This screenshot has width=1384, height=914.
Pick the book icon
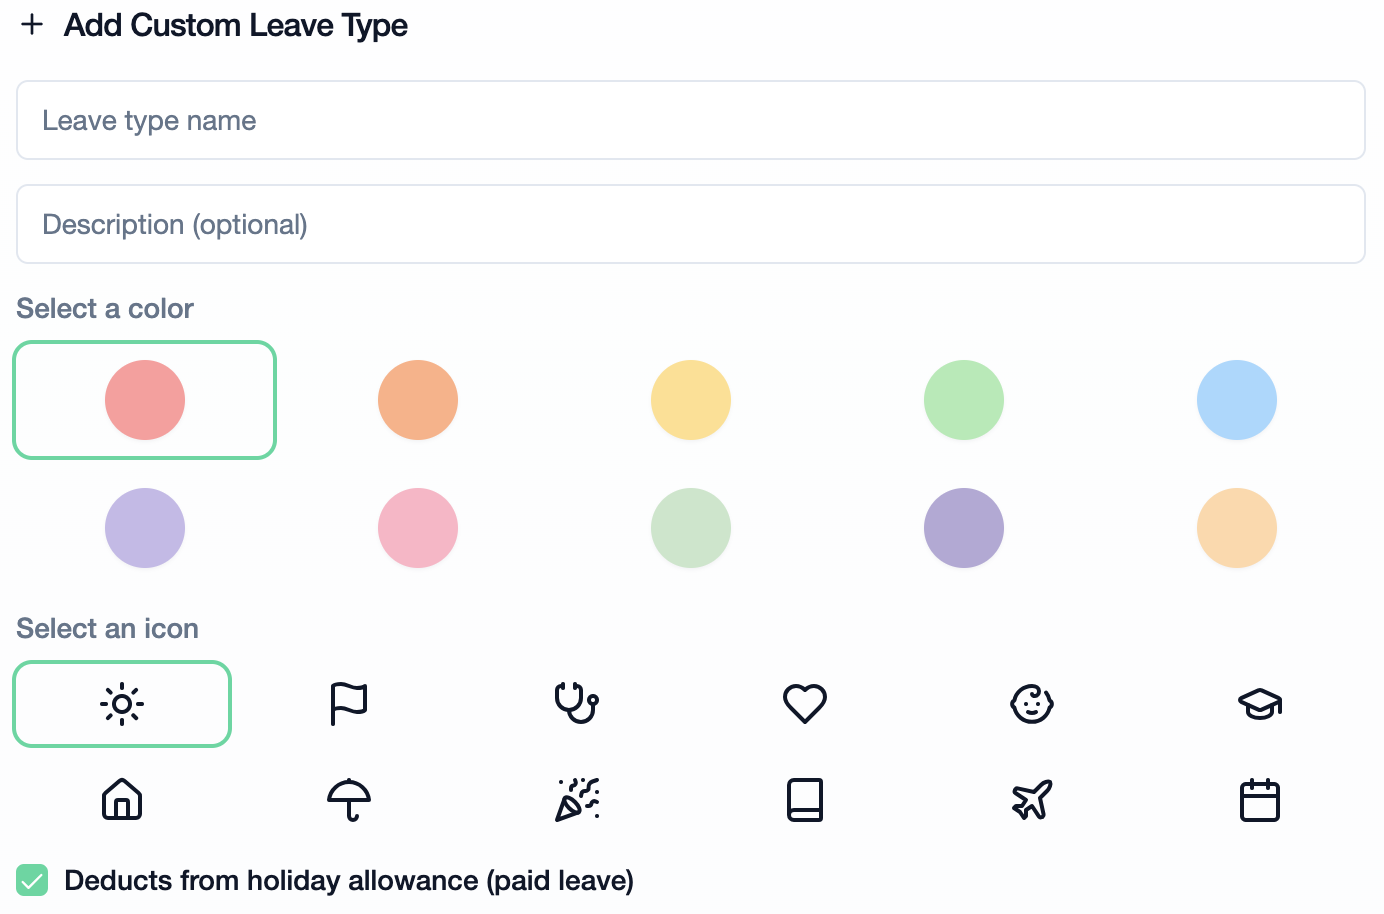tap(805, 800)
